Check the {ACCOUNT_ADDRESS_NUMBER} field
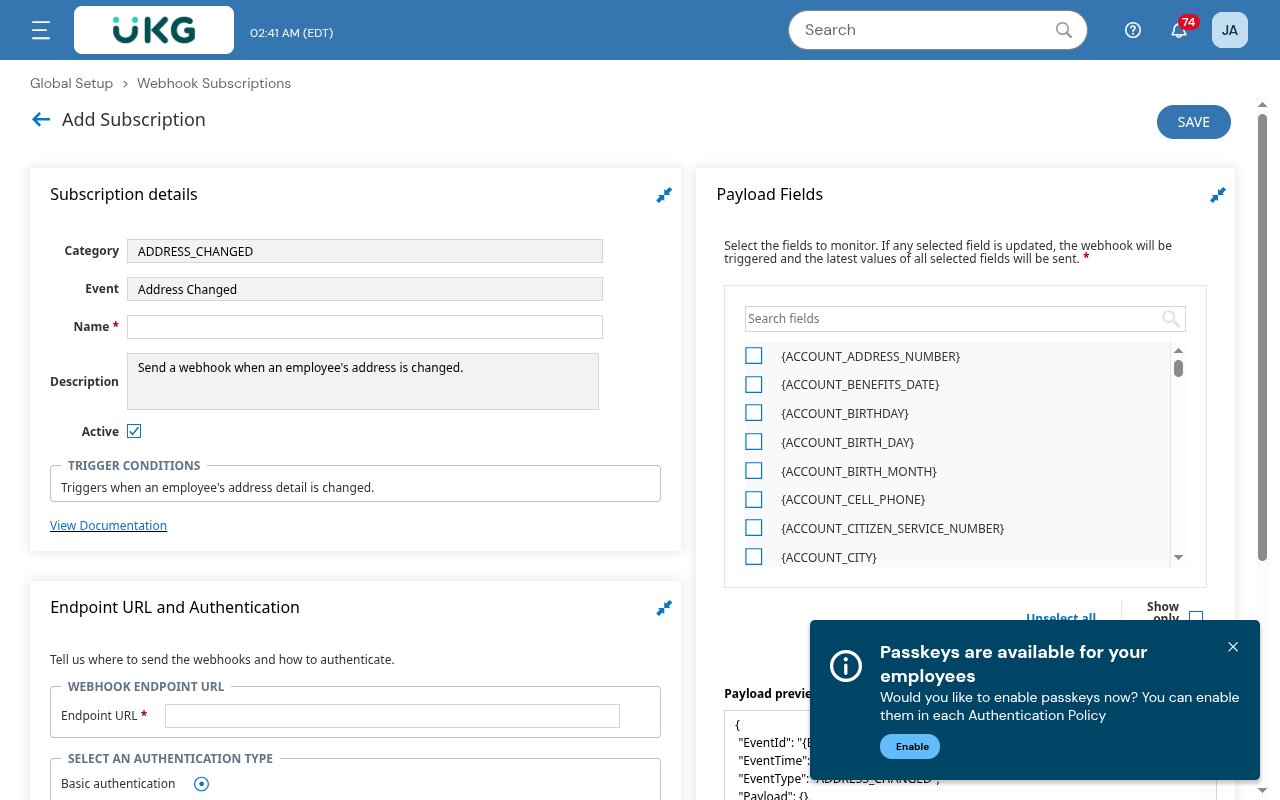The height and width of the screenshot is (800, 1280). 754,356
